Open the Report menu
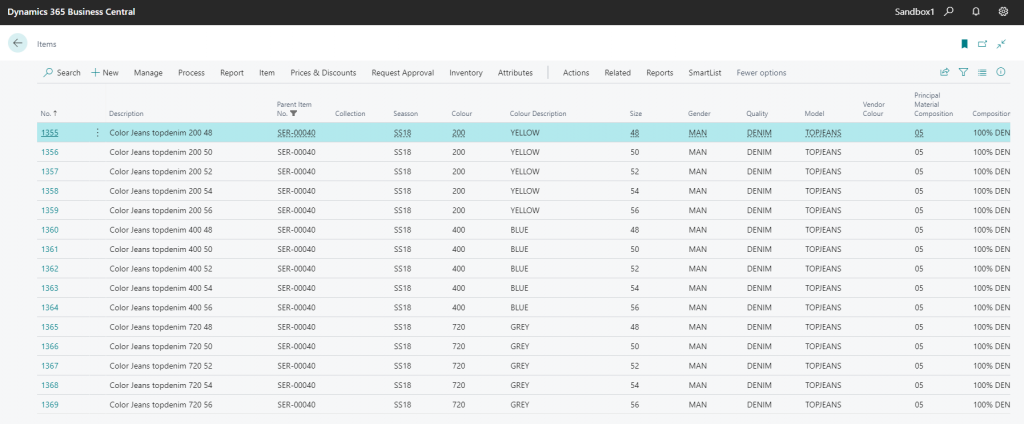 tap(232, 73)
